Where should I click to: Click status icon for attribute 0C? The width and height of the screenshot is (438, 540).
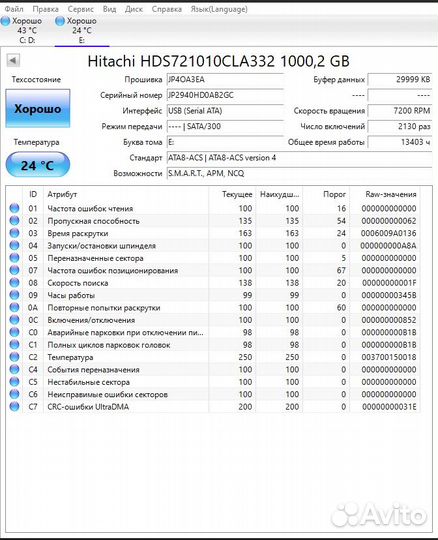(14, 320)
